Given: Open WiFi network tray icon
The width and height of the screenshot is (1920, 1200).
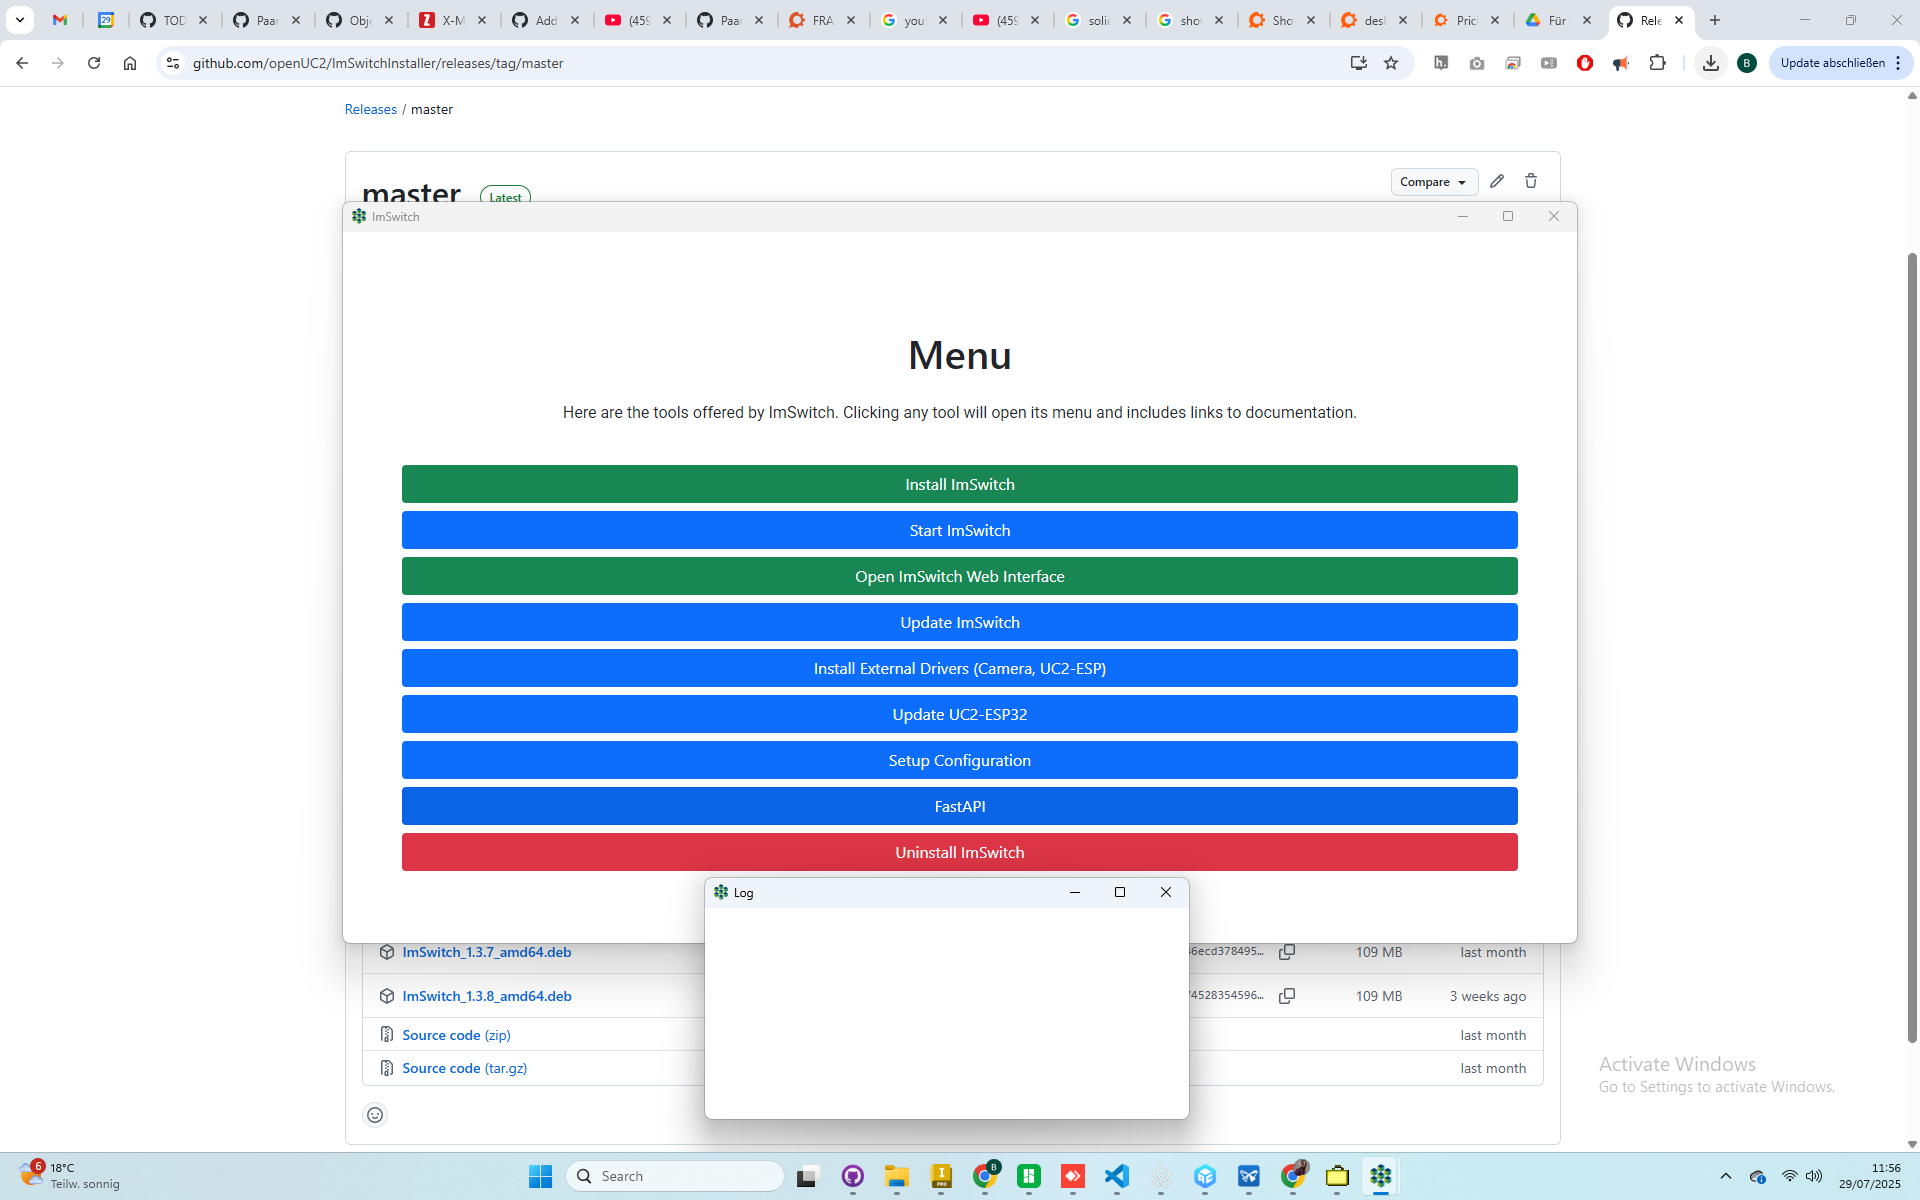Looking at the screenshot, I should [x=1789, y=1176].
